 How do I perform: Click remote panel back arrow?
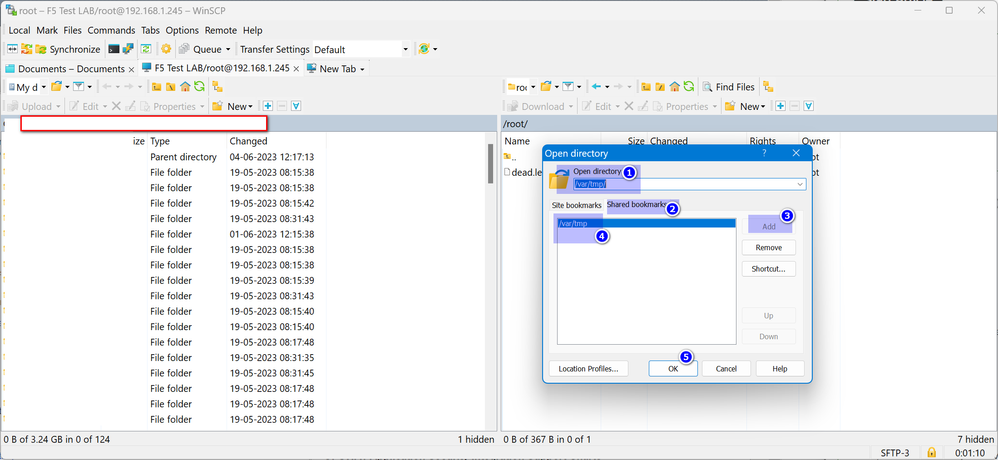pos(596,87)
